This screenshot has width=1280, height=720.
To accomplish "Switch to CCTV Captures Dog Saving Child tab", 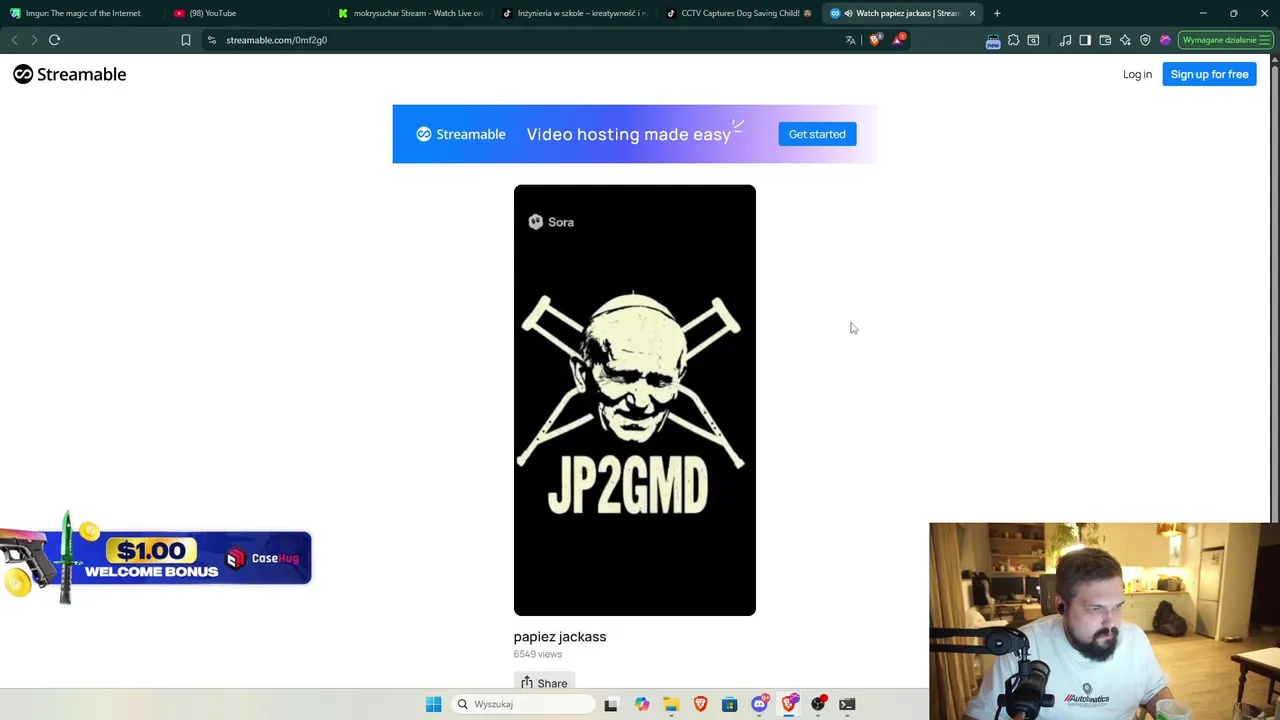I will pyautogui.click(x=738, y=13).
